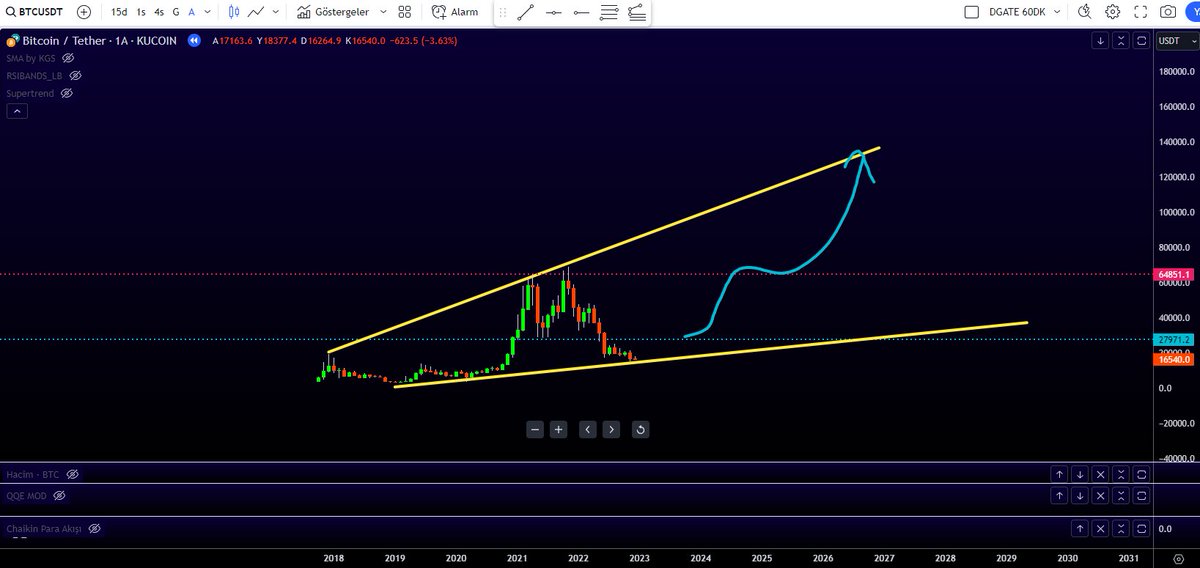This screenshot has width=1200, height=568.
Task: Open the user profile avatar
Action: click(x=1193, y=12)
